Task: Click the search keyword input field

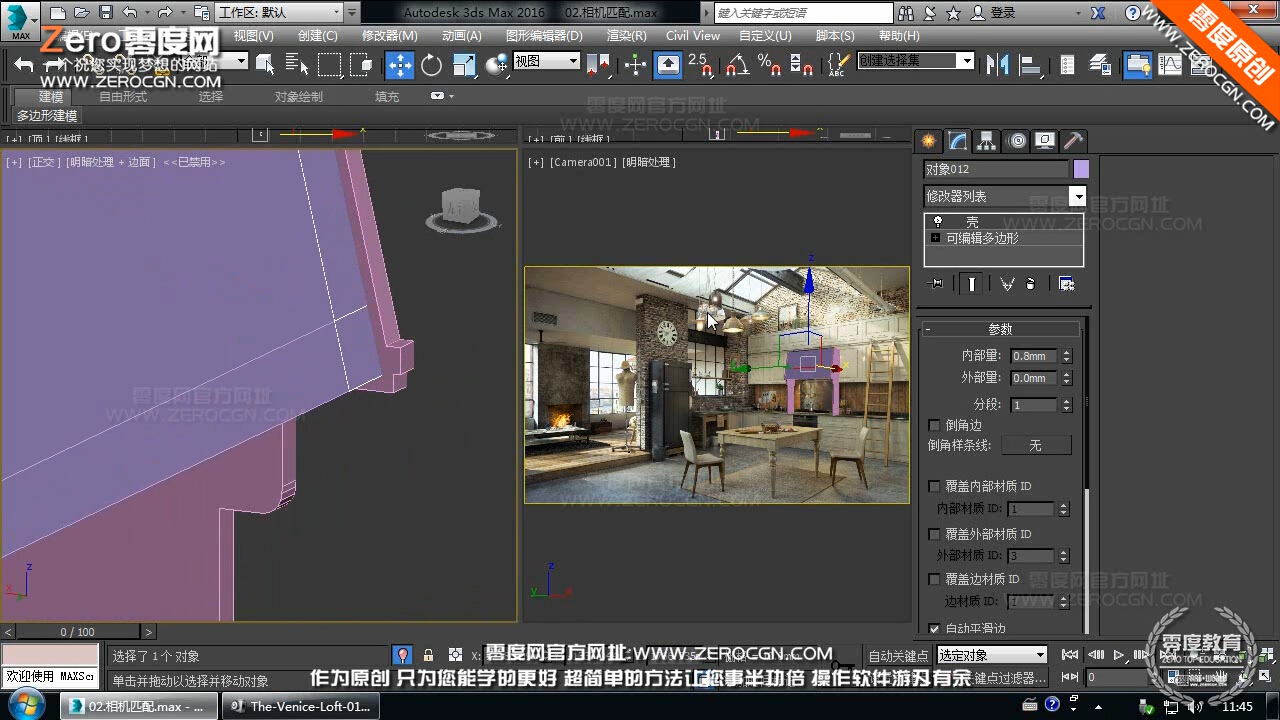Action: [x=803, y=13]
